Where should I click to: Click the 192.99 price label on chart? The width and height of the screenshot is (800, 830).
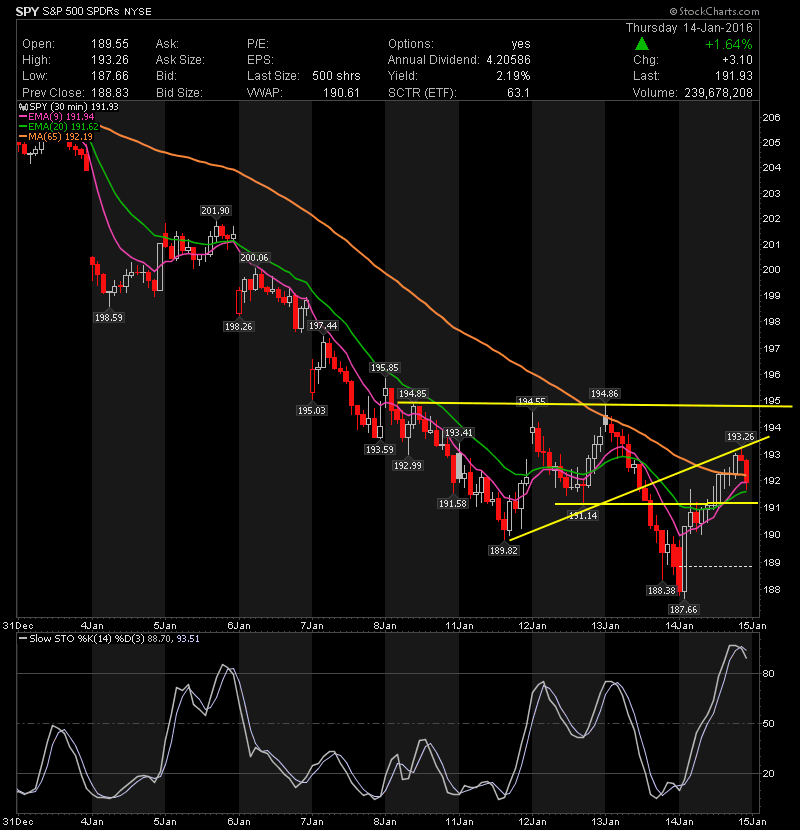point(408,466)
